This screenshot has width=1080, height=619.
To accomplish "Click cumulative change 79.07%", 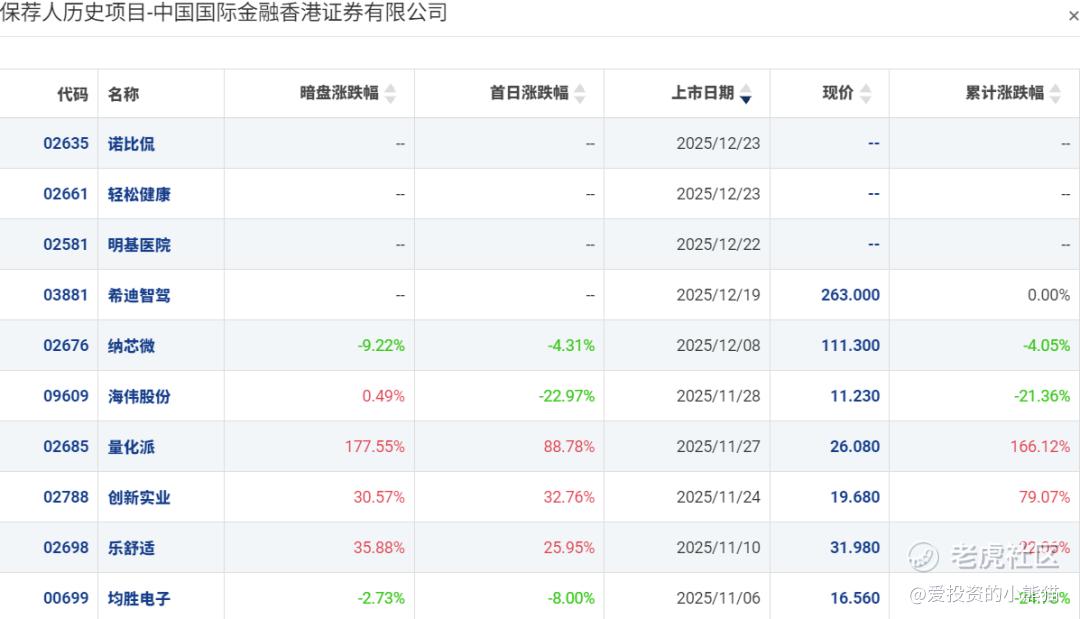I will [x=1044, y=497].
